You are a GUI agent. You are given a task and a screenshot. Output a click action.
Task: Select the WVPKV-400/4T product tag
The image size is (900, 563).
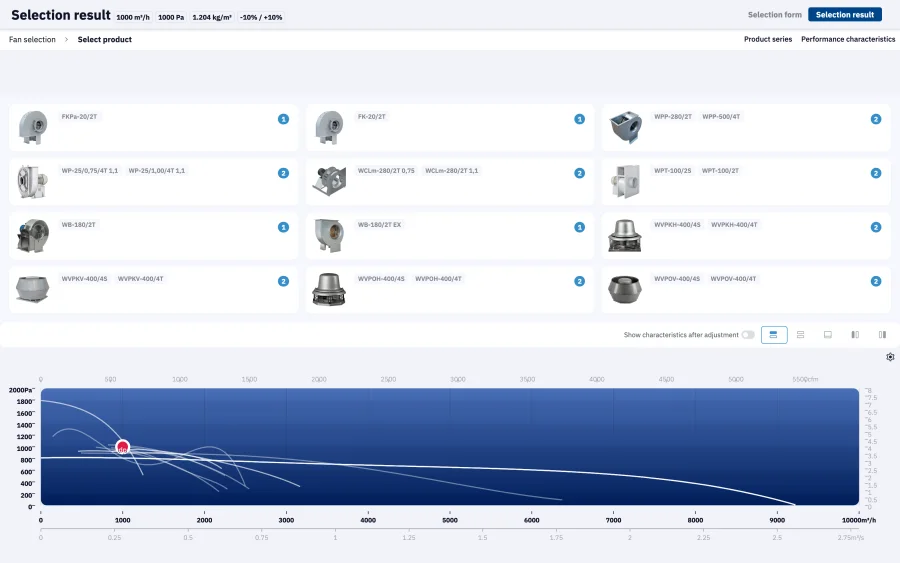click(141, 278)
